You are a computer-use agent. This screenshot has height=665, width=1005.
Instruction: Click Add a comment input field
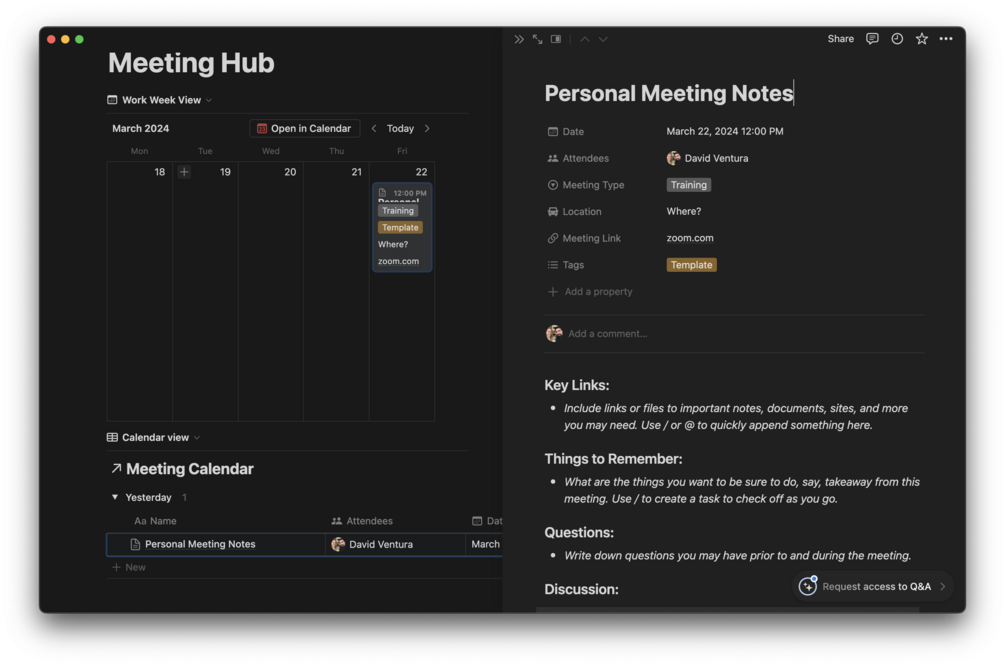pyautogui.click(x=610, y=333)
